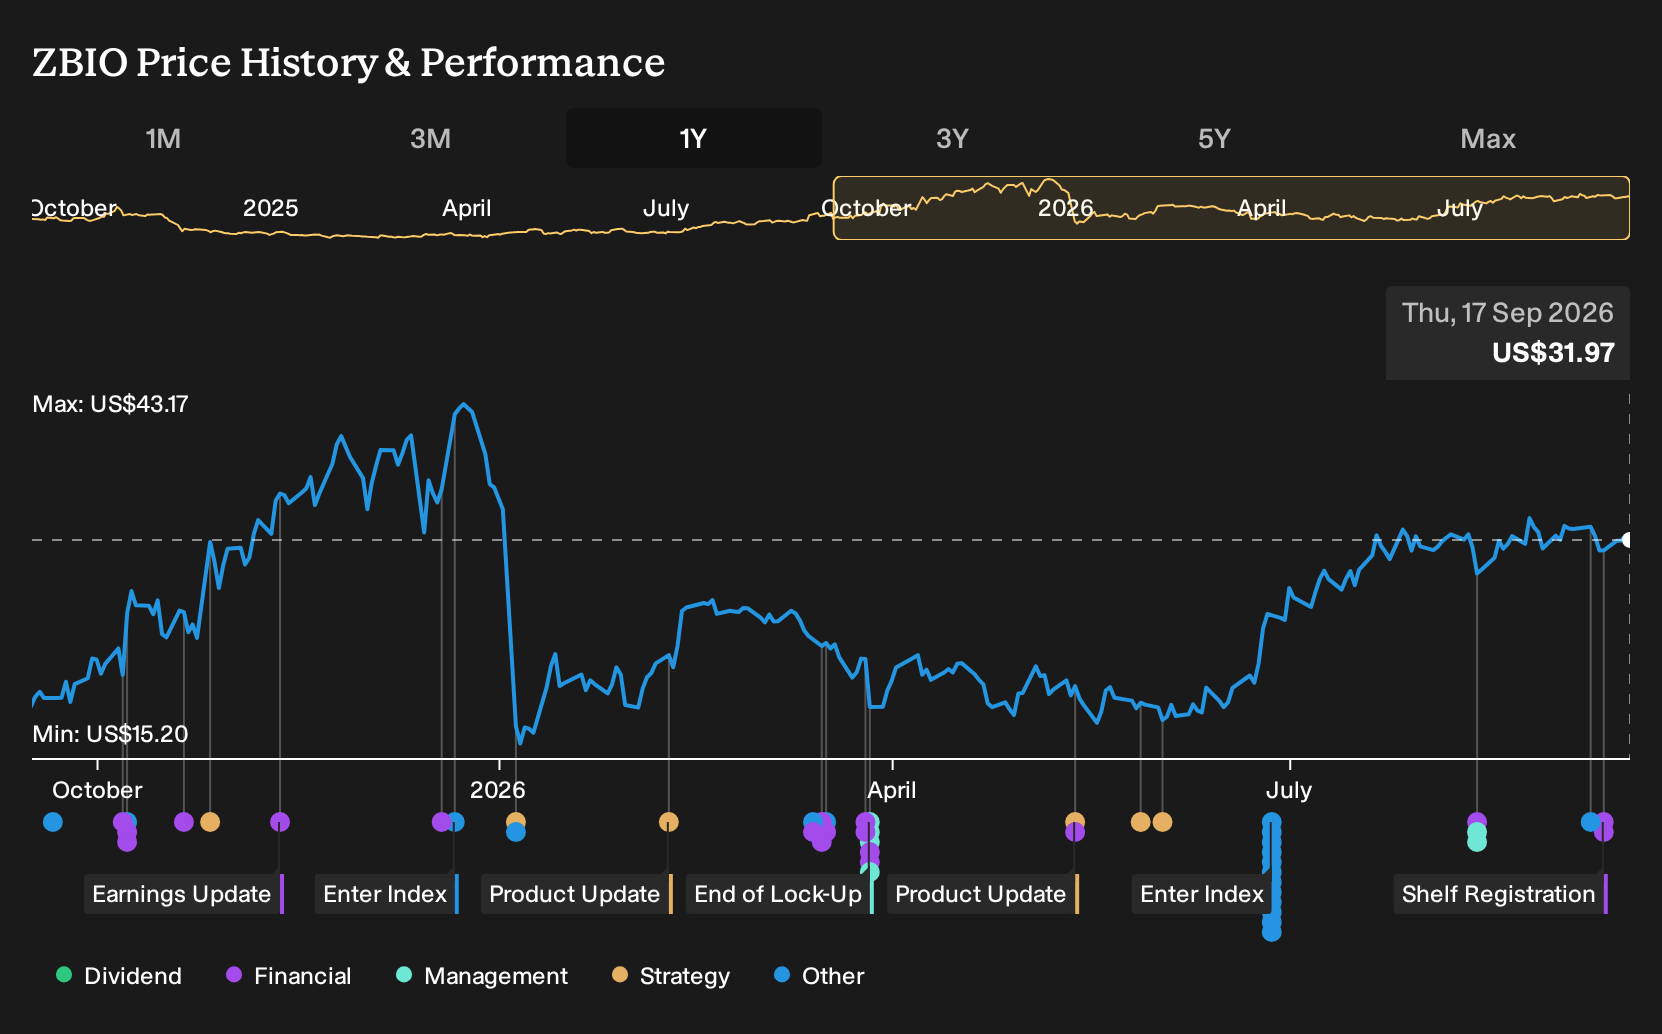Screen dimensions: 1662x1034
Task: Click the Min: US$15.20 label
Action: coord(110,734)
